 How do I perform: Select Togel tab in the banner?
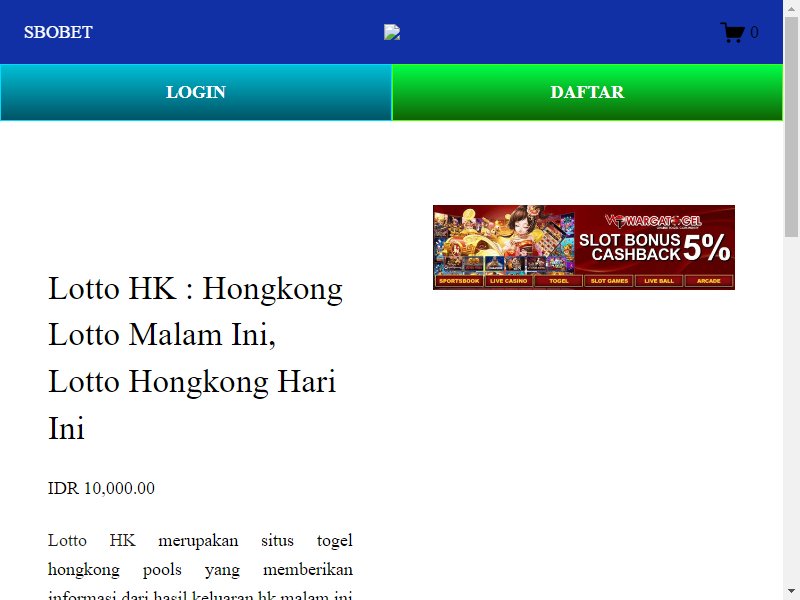pos(559,281)
